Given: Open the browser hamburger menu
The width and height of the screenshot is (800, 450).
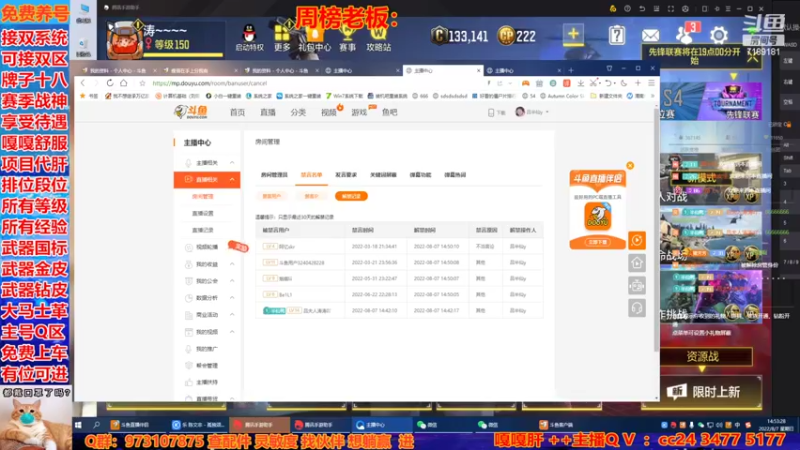Looking at the screenshot, I should point(652,83).
